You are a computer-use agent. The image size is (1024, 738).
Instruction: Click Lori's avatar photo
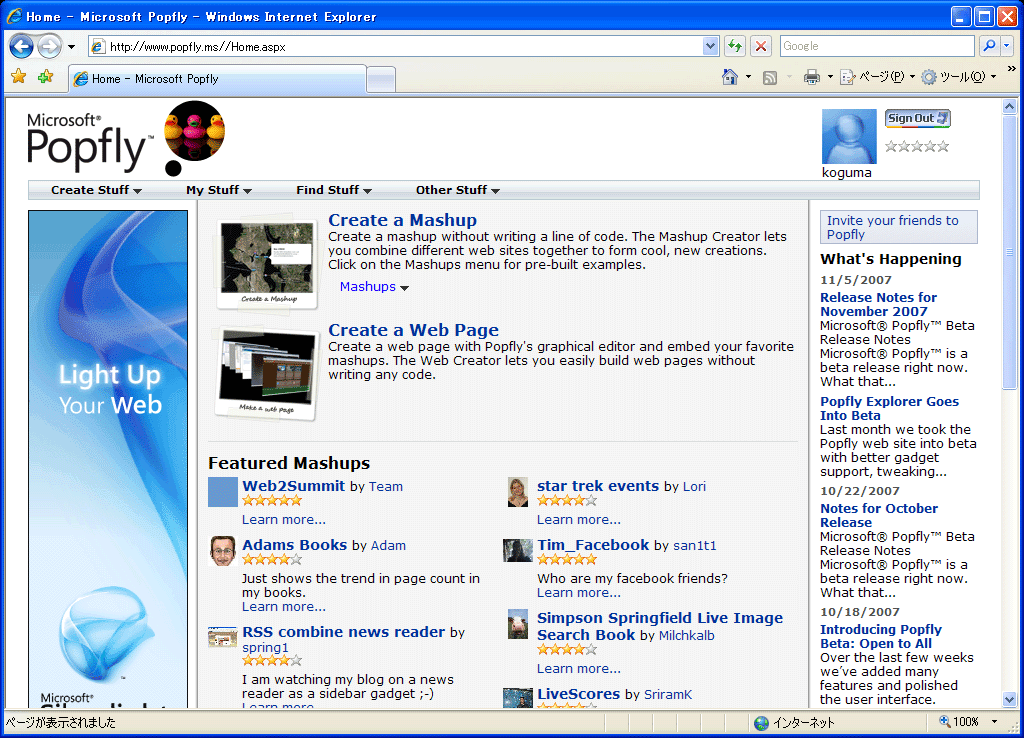pos(518,492)
